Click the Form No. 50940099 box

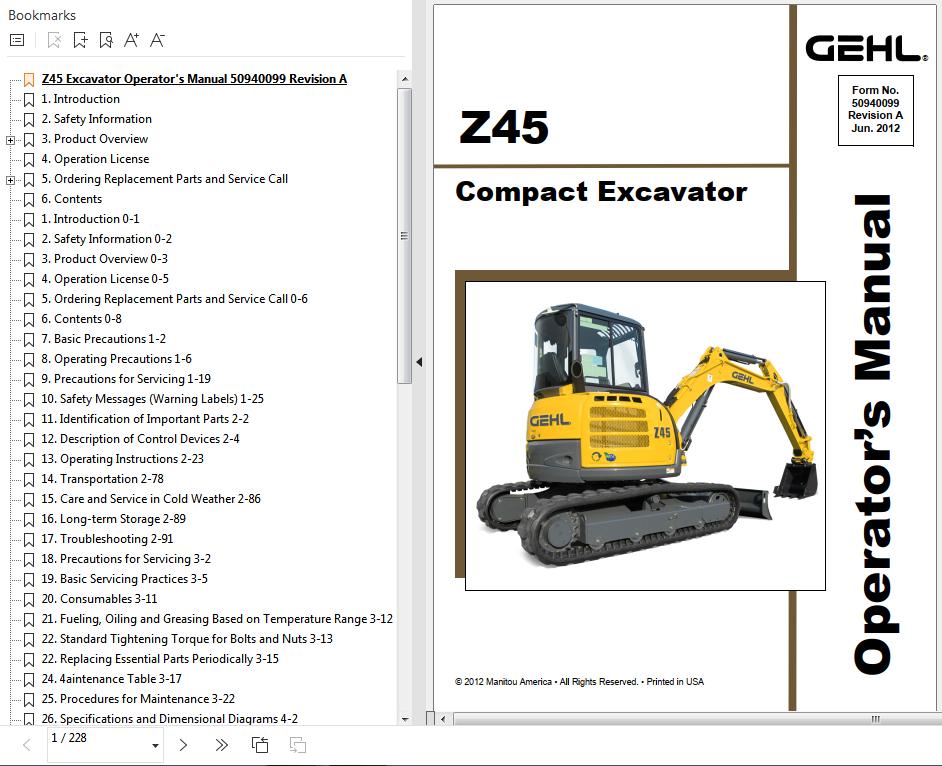tap(875, 110)
